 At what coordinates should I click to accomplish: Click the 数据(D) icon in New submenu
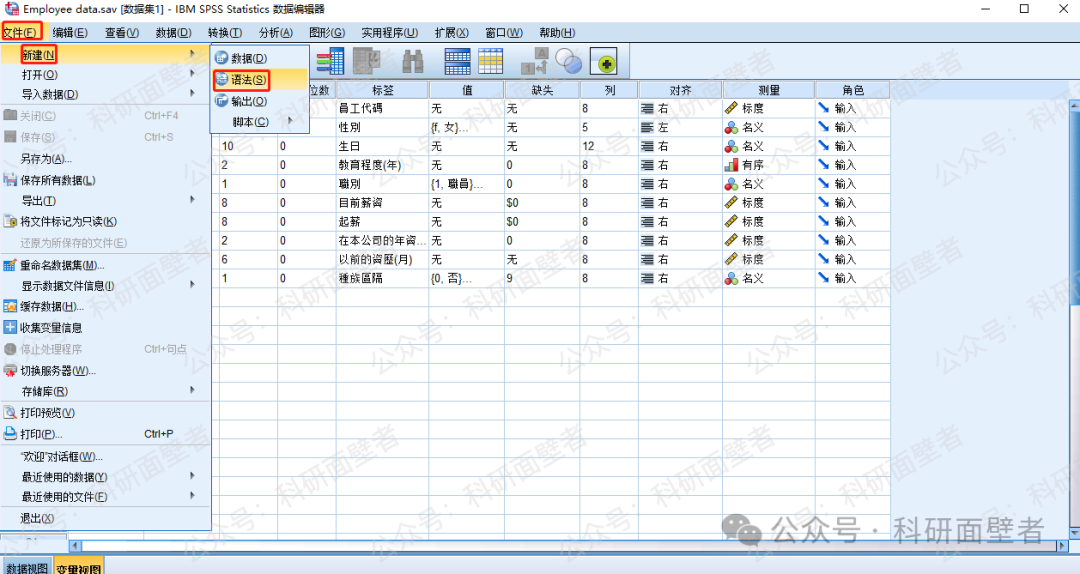click(222, 59)
